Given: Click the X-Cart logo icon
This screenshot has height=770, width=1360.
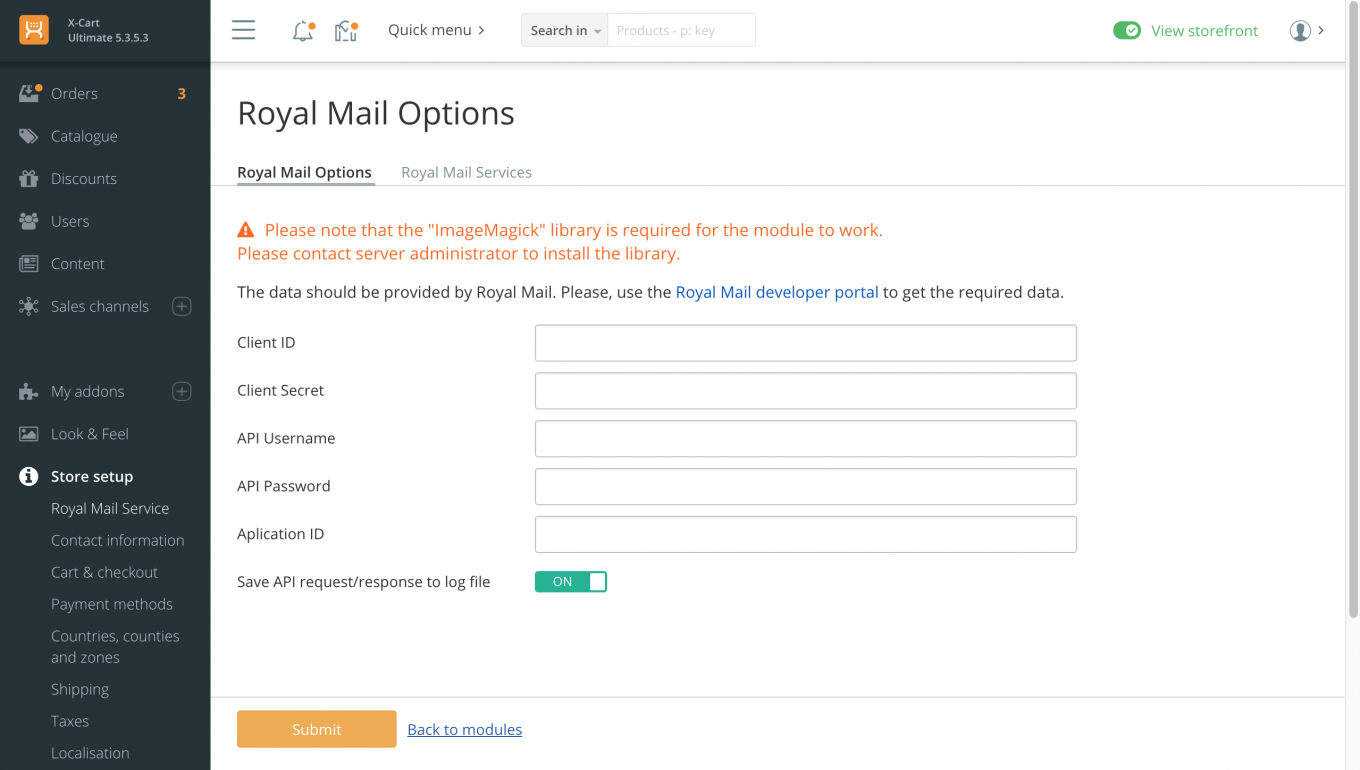Looking at the screenshot, I should (x=34, y=30).
